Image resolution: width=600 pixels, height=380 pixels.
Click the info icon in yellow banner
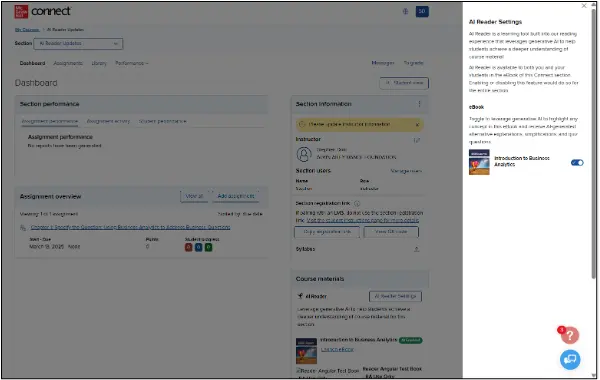coord(302,124)
